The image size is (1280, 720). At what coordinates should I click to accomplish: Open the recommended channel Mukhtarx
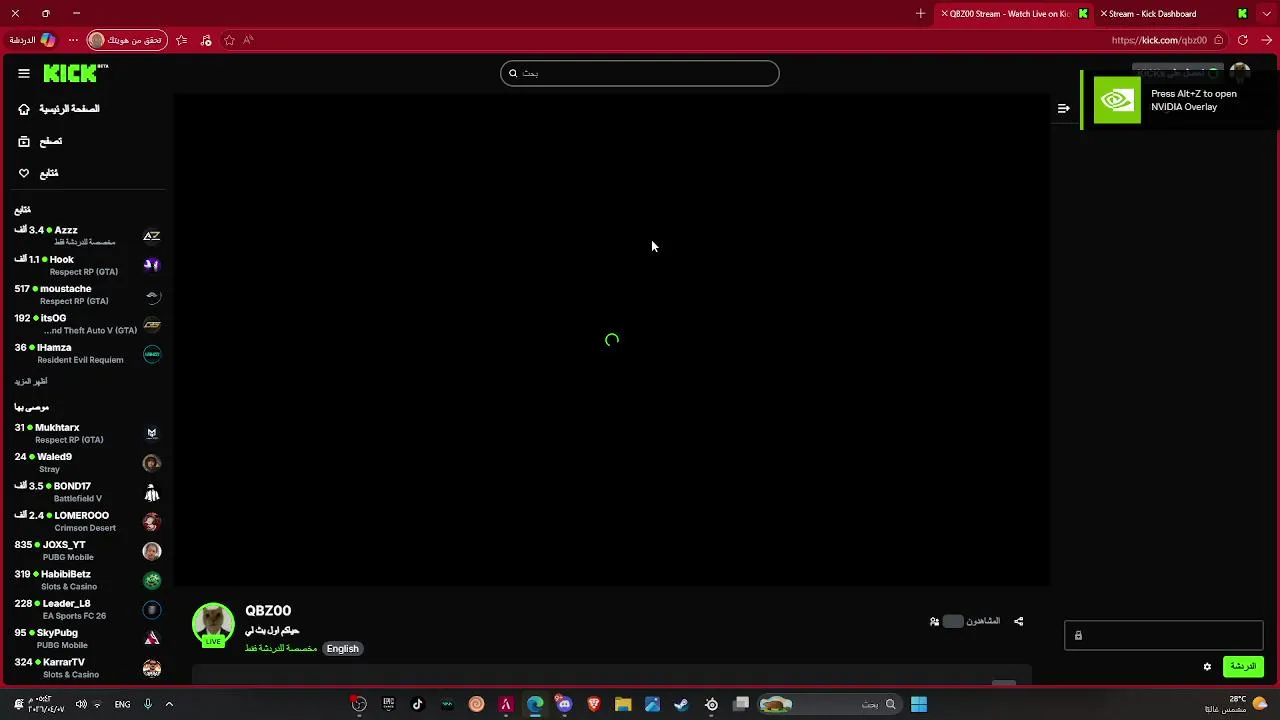[x=88, y=433]
